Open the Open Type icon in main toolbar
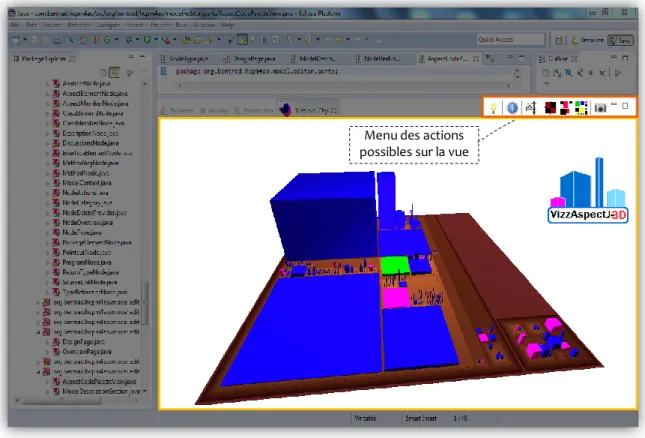This screenshot has height=438, width=645. pyautogui.click(x=186, y=40)
